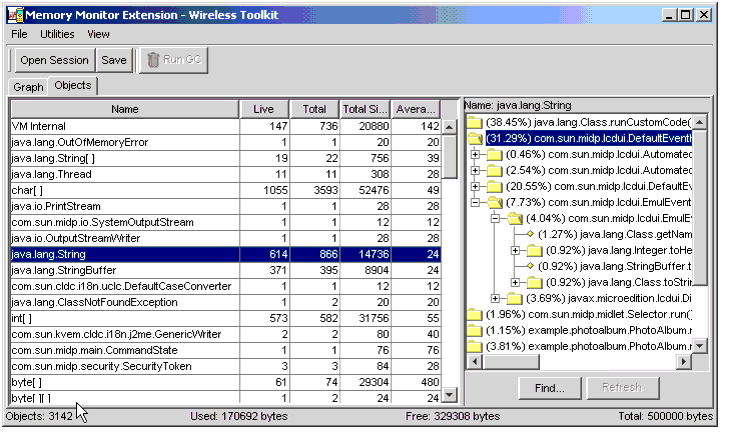Sort table by the Name column header
This screenshot has width=750, height=432.
(x=124, y=109)
